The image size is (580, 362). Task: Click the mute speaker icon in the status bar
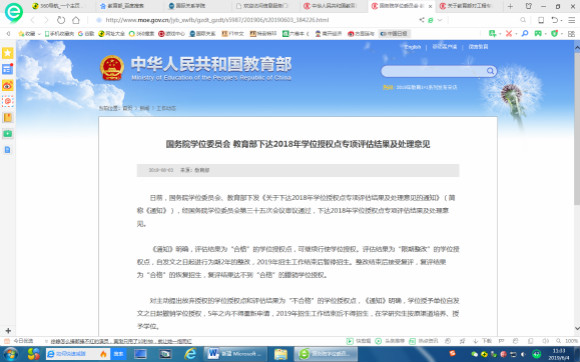545,341
